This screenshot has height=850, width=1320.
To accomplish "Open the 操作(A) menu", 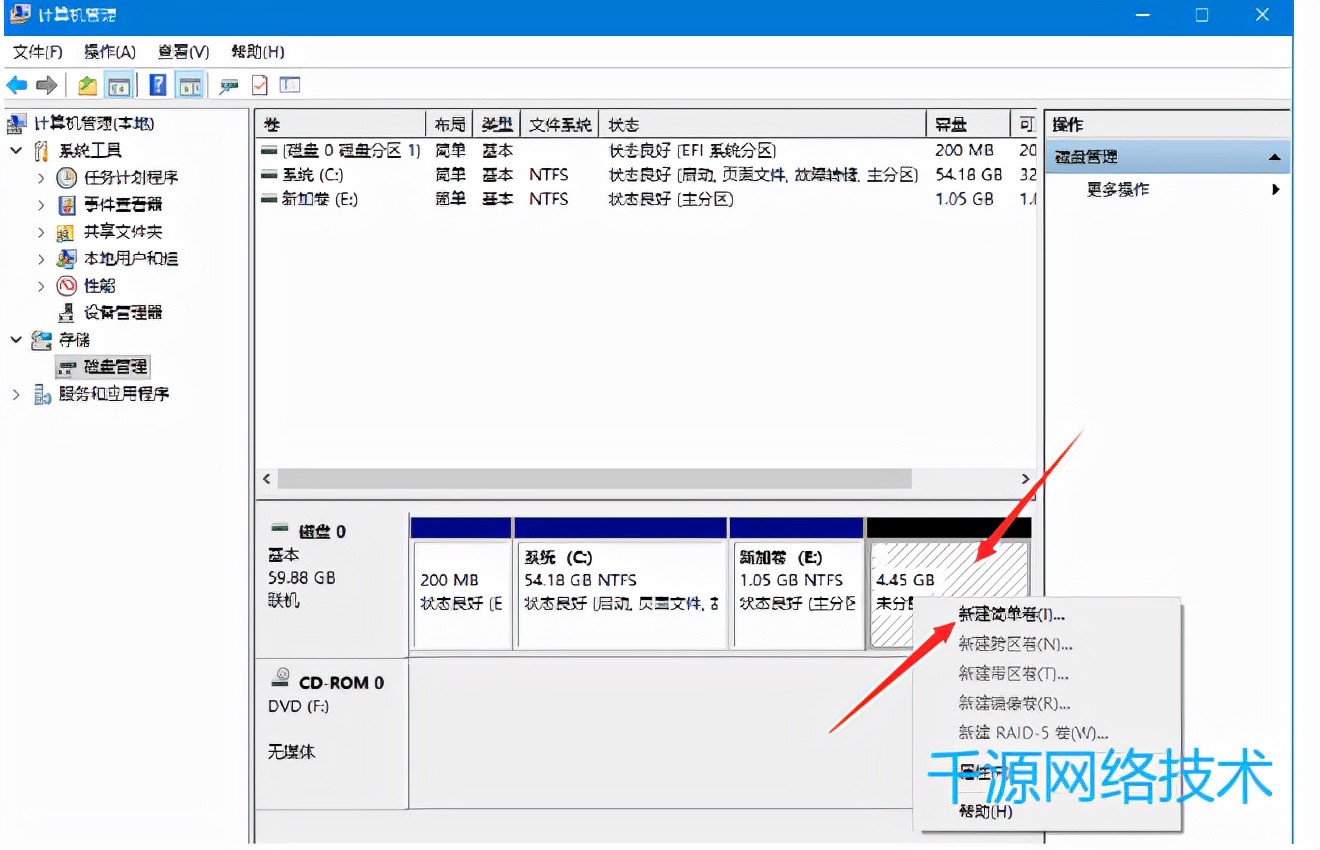I will 110,51.
